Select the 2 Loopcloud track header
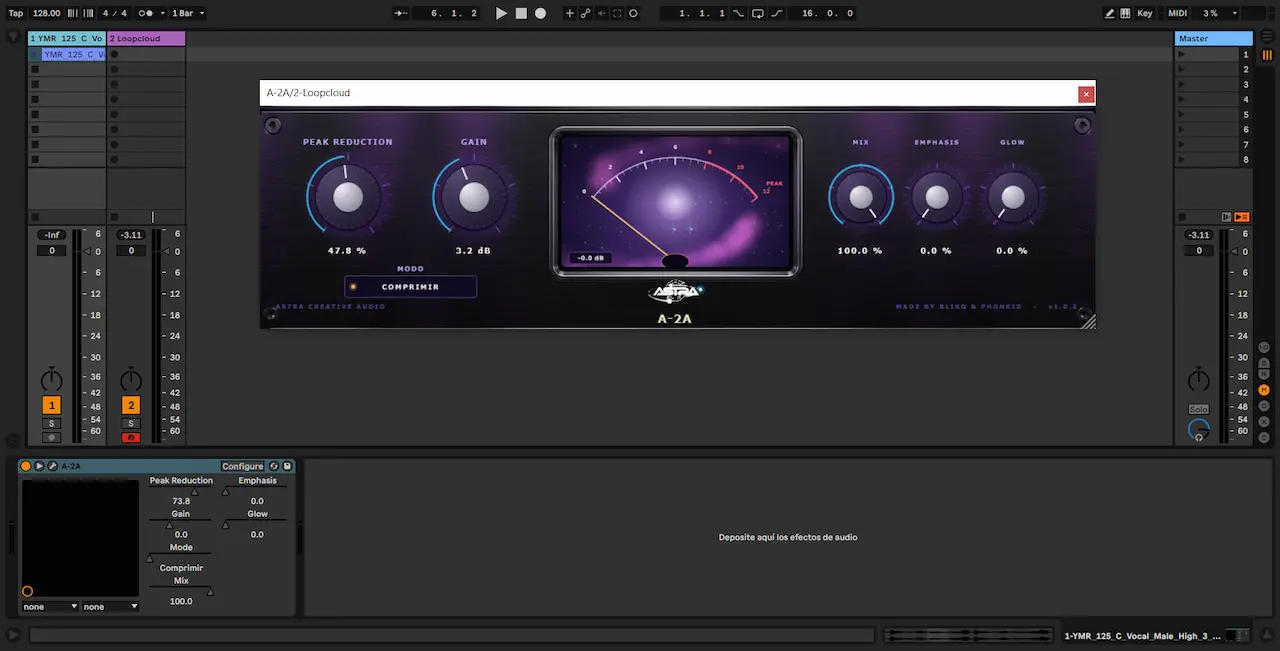Image resolution: width=1280 pixels, height=651 pixels. (x=146, y=38)
